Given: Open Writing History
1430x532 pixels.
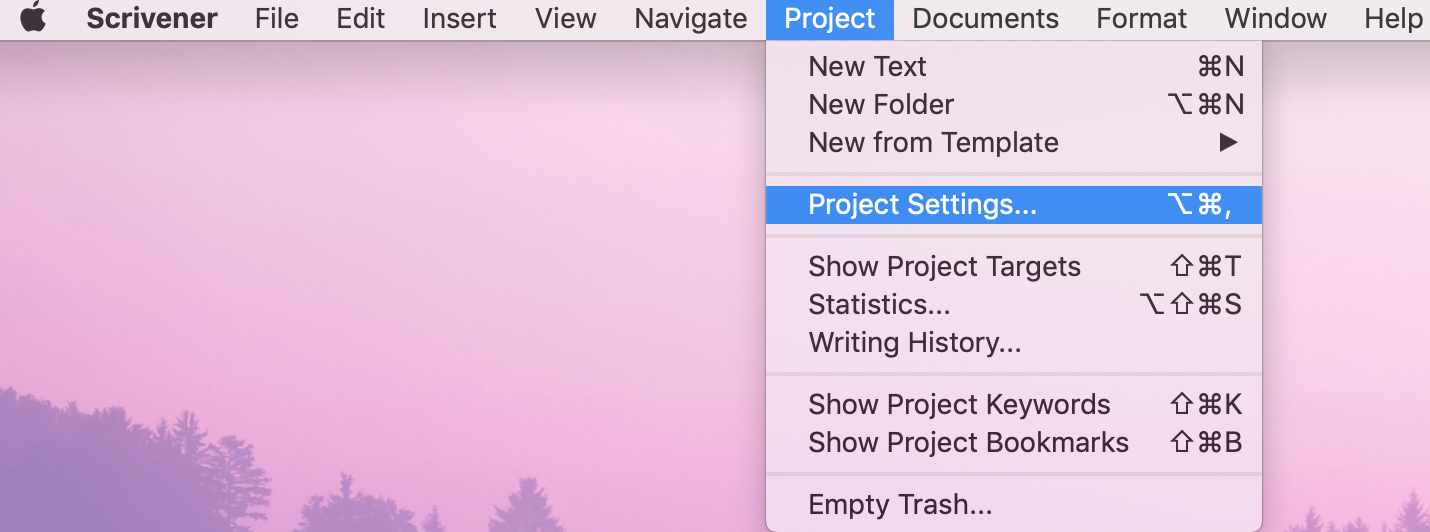Looking at the screenshot, I should click(915, 343).
